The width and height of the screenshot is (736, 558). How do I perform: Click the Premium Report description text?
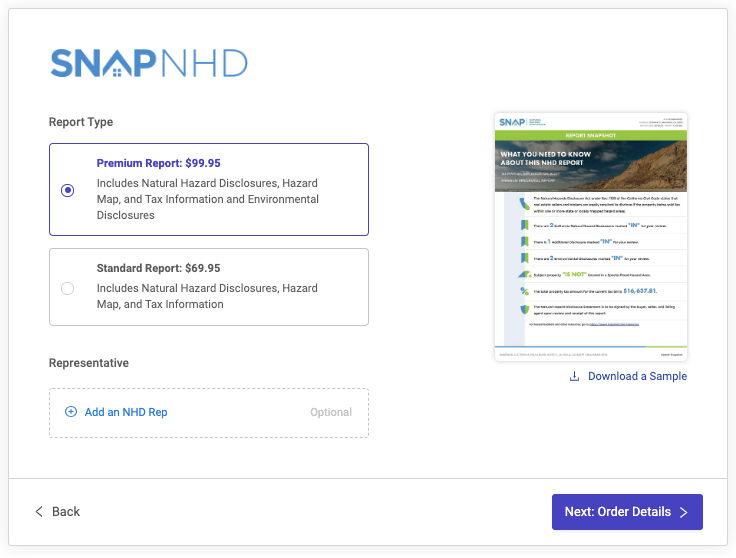pos(208,199)
